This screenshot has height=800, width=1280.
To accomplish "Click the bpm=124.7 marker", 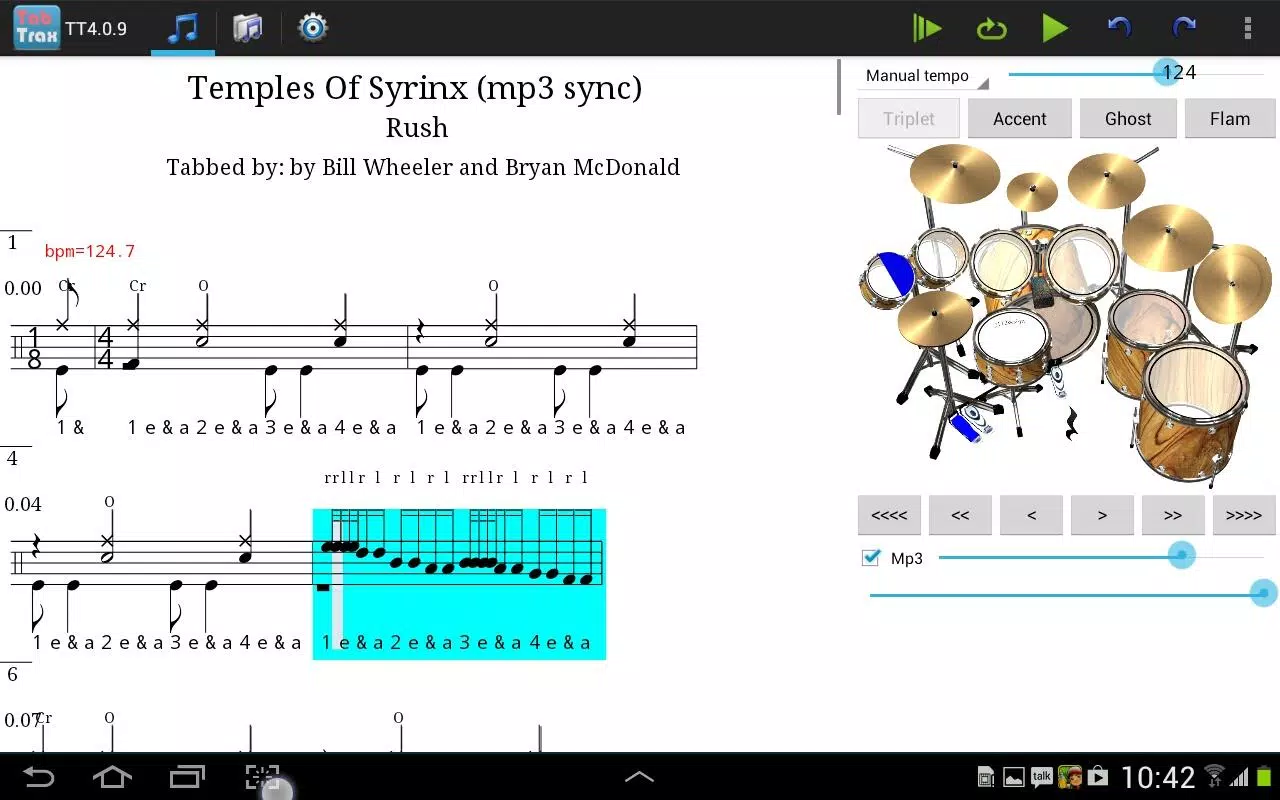I will [x=90, y=252].
